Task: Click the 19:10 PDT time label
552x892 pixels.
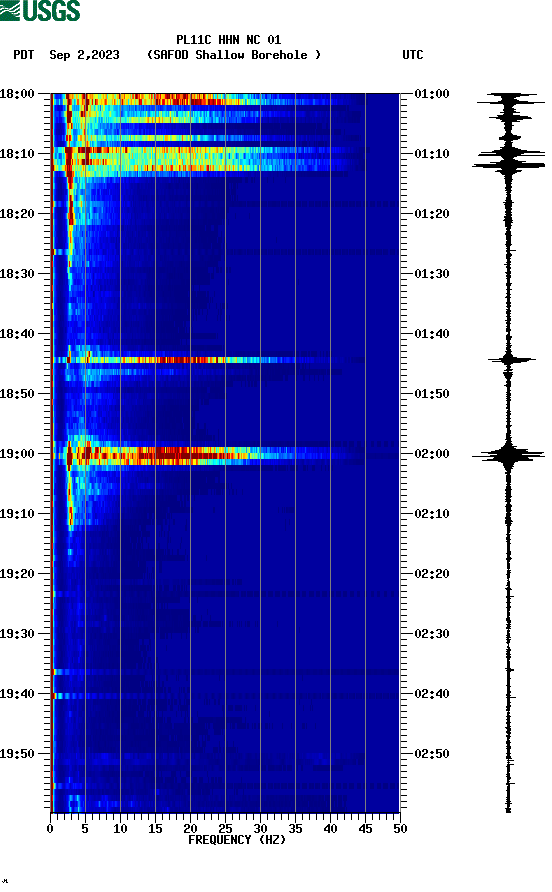Action: (17, 514)
